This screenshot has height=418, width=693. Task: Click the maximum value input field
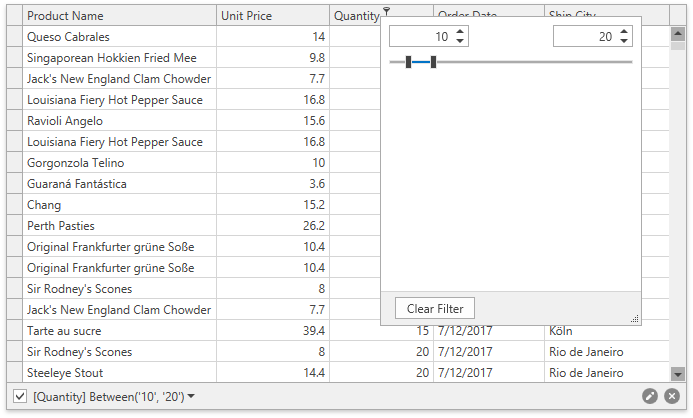point(584,36)
